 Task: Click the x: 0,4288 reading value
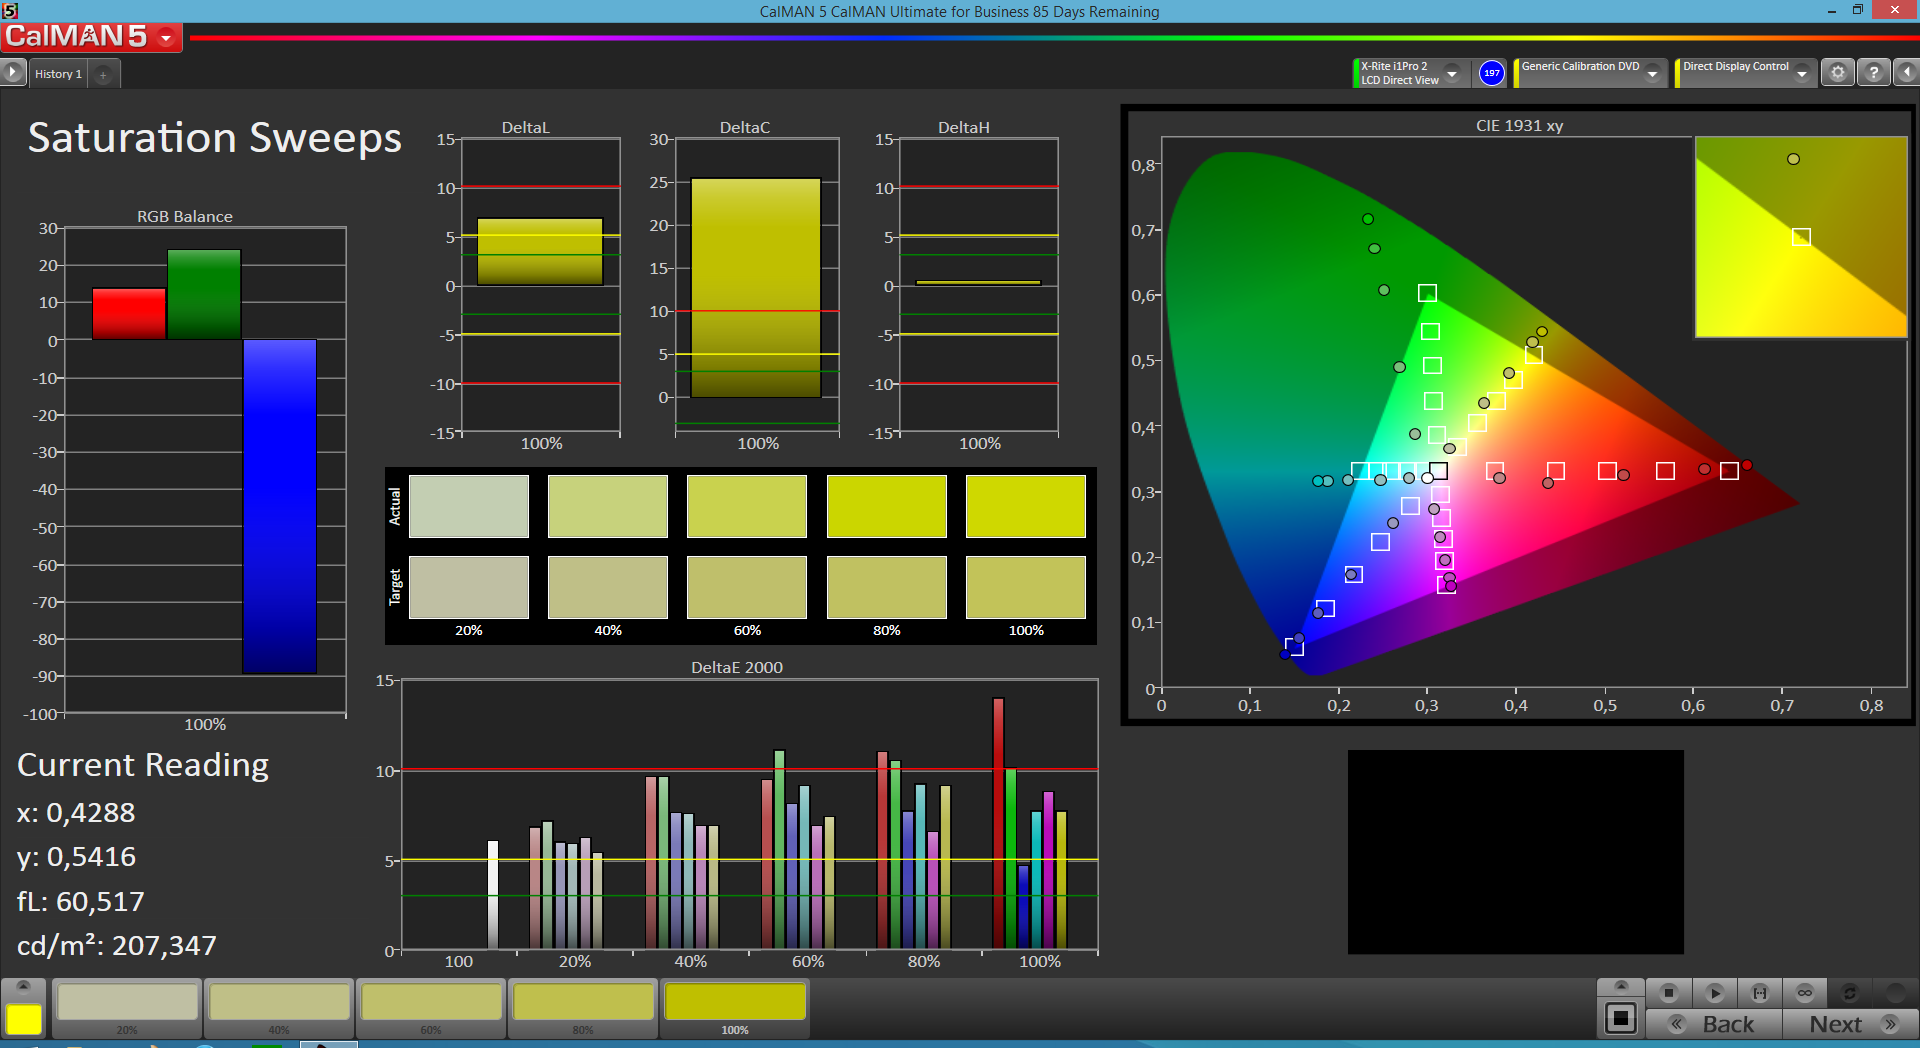(x=76, y=812)
